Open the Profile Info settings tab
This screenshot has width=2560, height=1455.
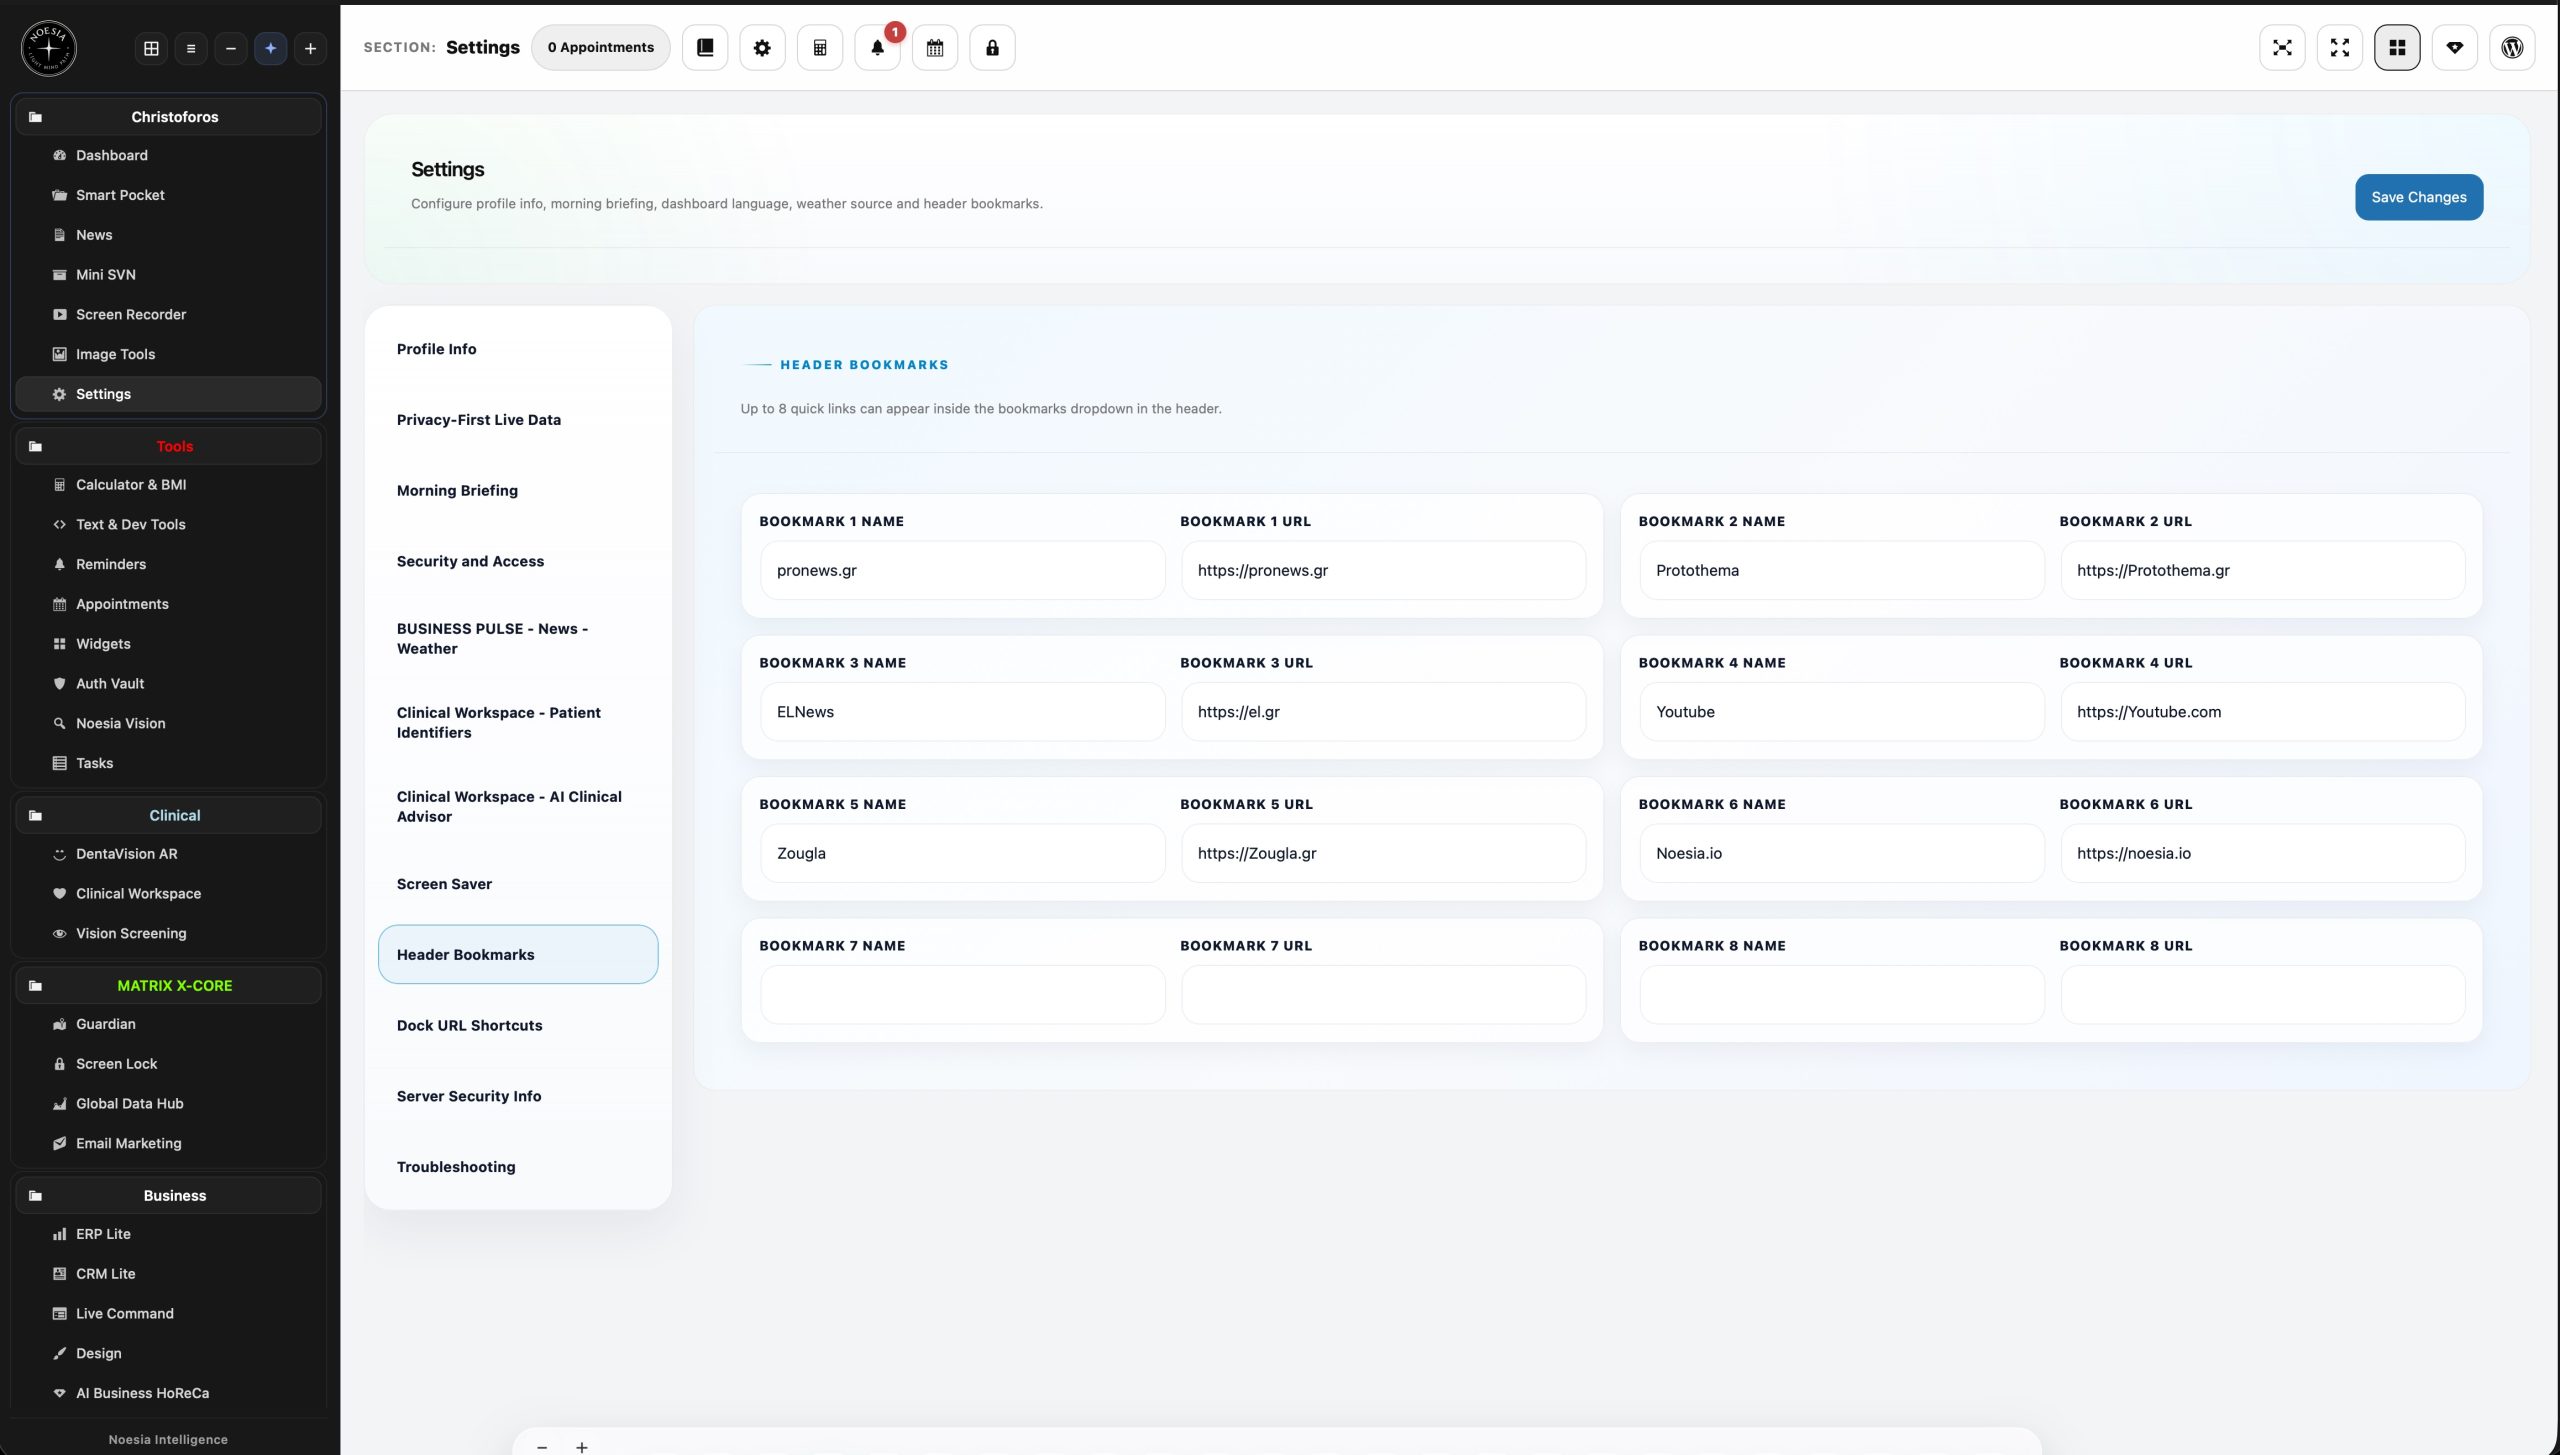point(518,349)
